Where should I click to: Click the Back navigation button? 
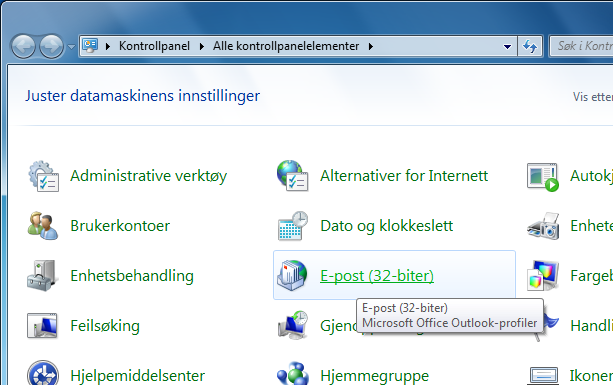tap(23, 47)
